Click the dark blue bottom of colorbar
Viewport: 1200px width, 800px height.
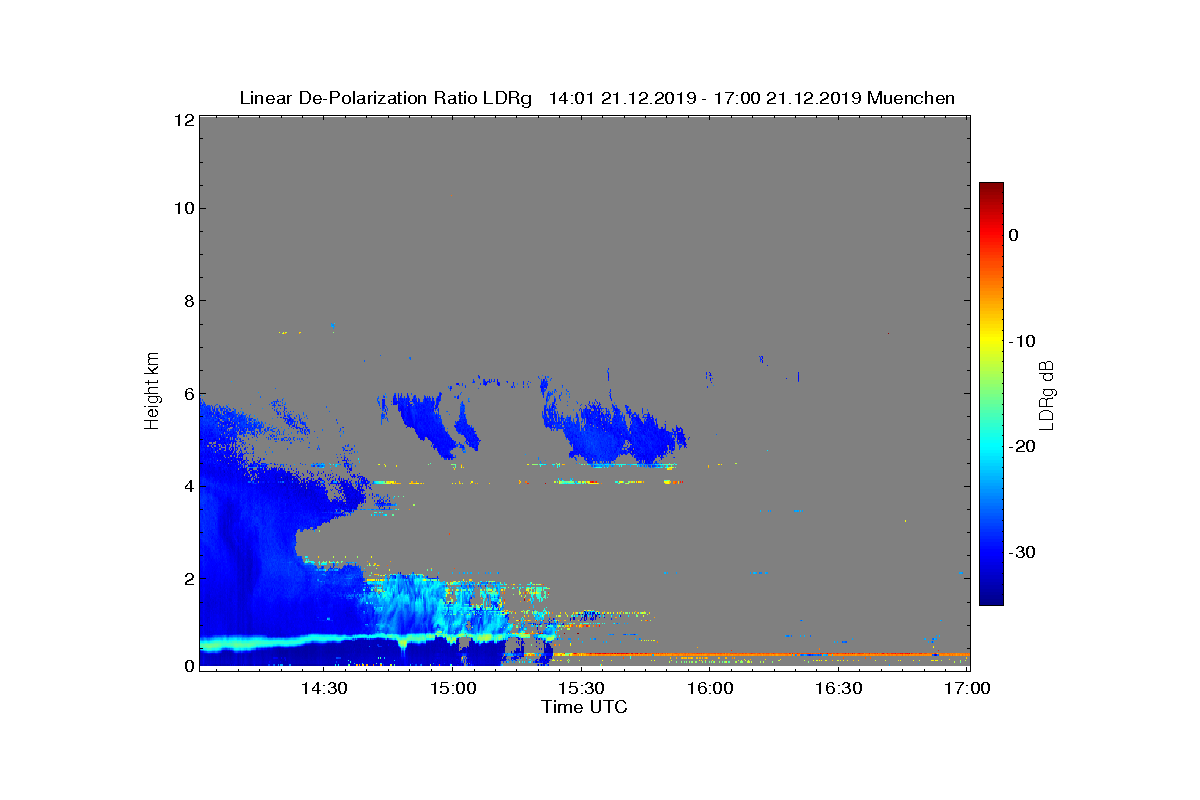pyautogui.click(x=991, y=599)
